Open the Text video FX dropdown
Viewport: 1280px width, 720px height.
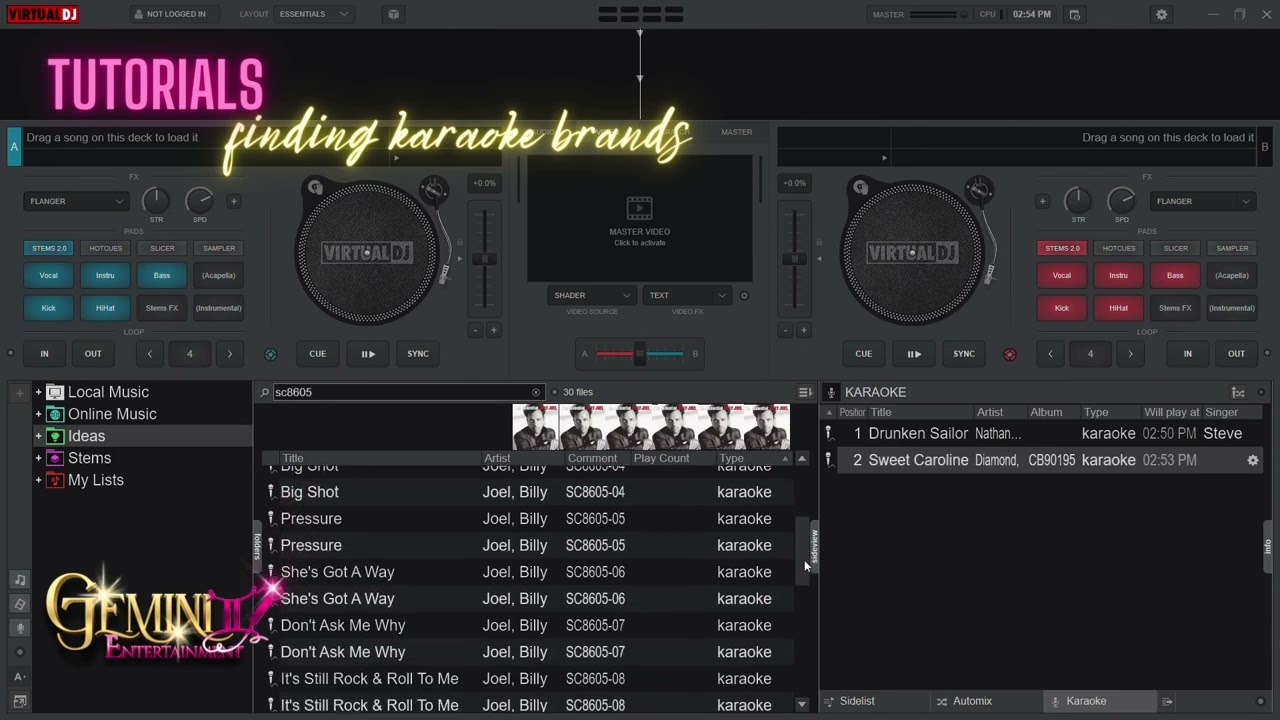pos(687,295)
